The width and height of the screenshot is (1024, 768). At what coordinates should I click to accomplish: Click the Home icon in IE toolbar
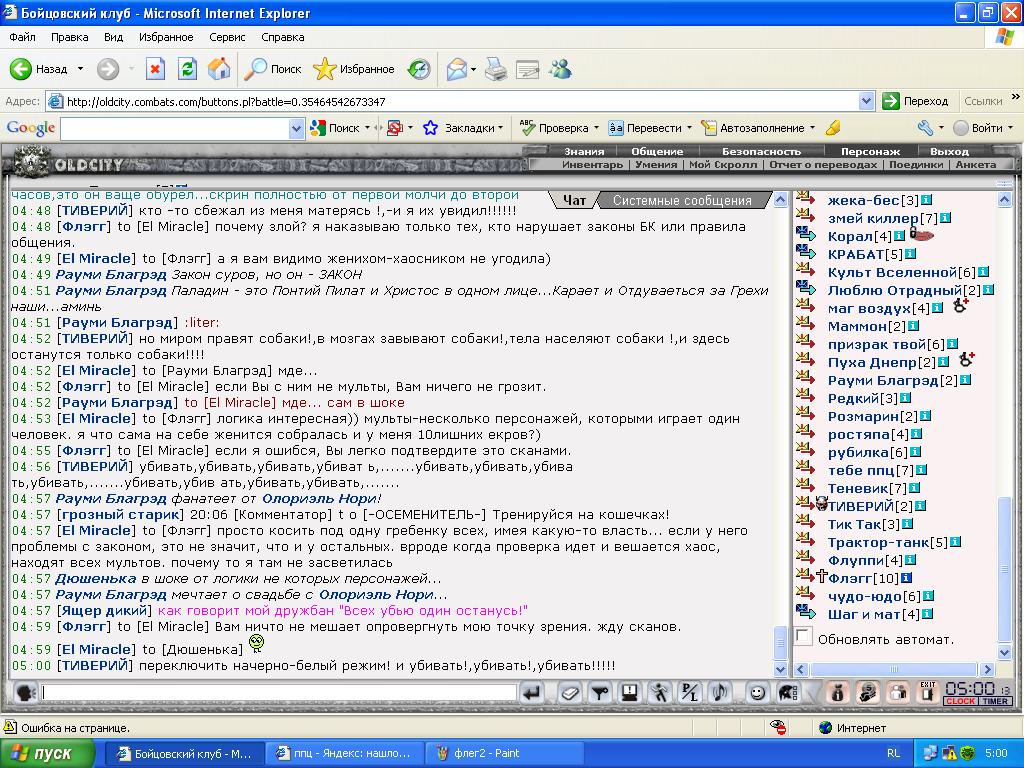[x=219, y=69]
